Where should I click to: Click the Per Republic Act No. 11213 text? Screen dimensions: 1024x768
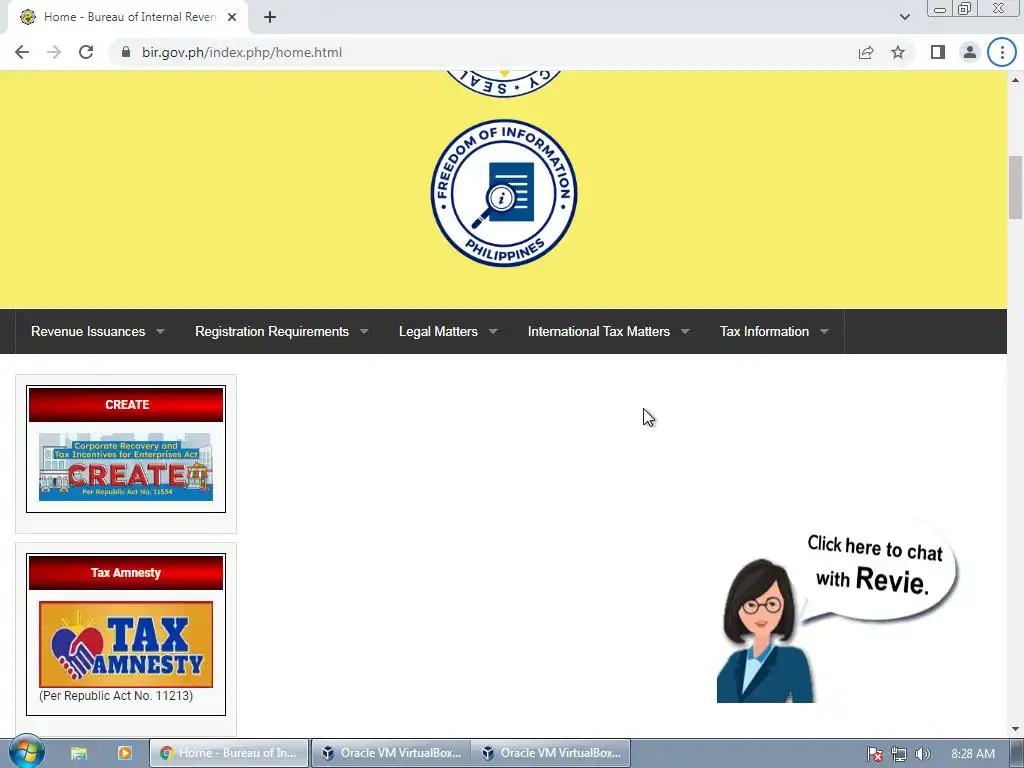click(x=116, y=696)
